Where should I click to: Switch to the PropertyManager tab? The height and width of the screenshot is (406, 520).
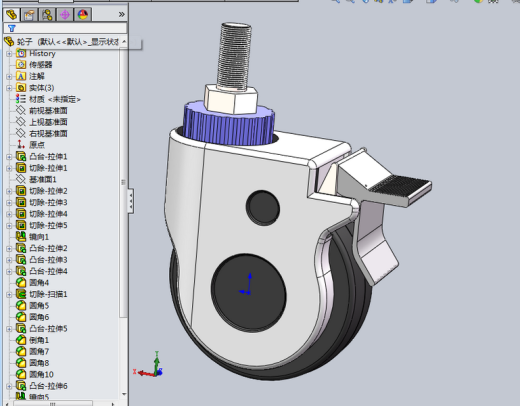[x=29, y=15]
